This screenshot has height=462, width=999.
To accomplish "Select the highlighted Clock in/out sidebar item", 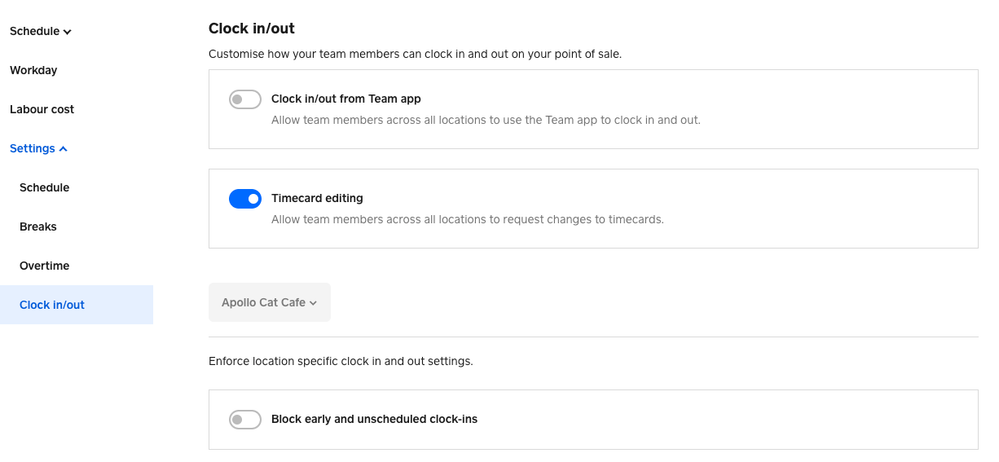I will (52, 305).
